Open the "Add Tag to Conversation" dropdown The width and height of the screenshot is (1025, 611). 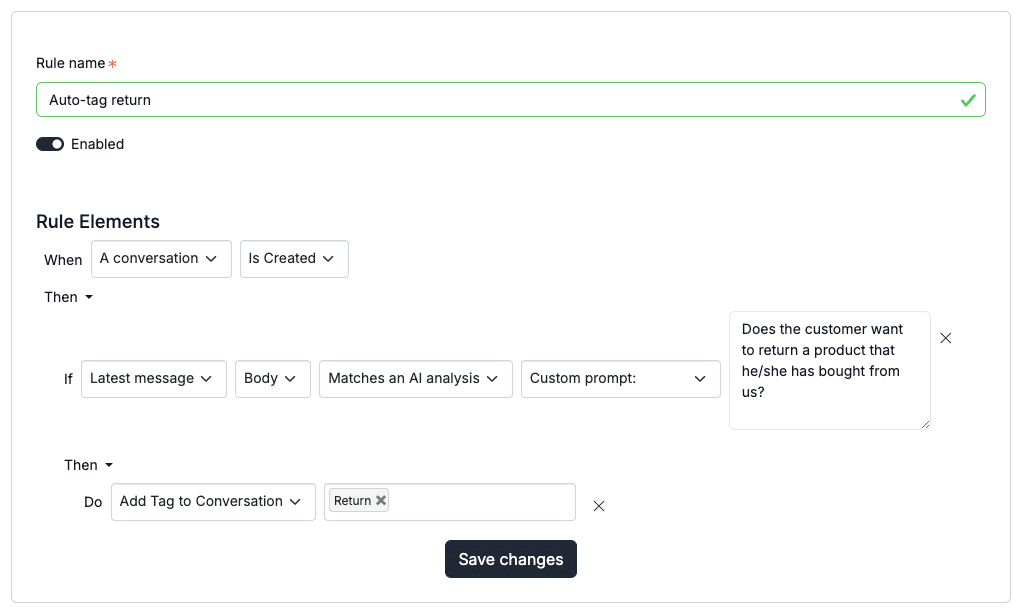click(x=213, y=502)
